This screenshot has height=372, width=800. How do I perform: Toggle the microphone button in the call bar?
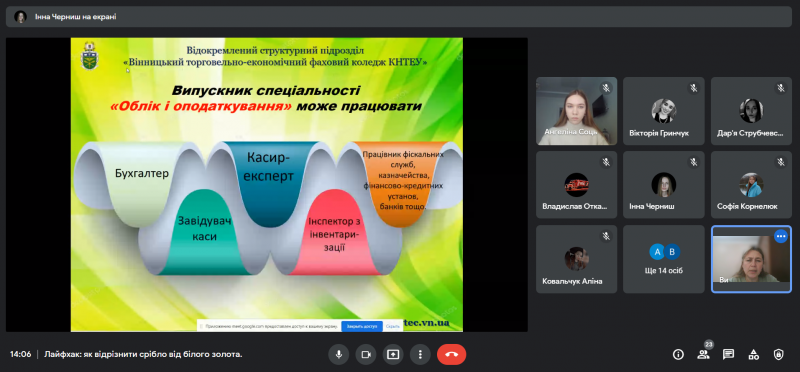(x=339, y=354)
